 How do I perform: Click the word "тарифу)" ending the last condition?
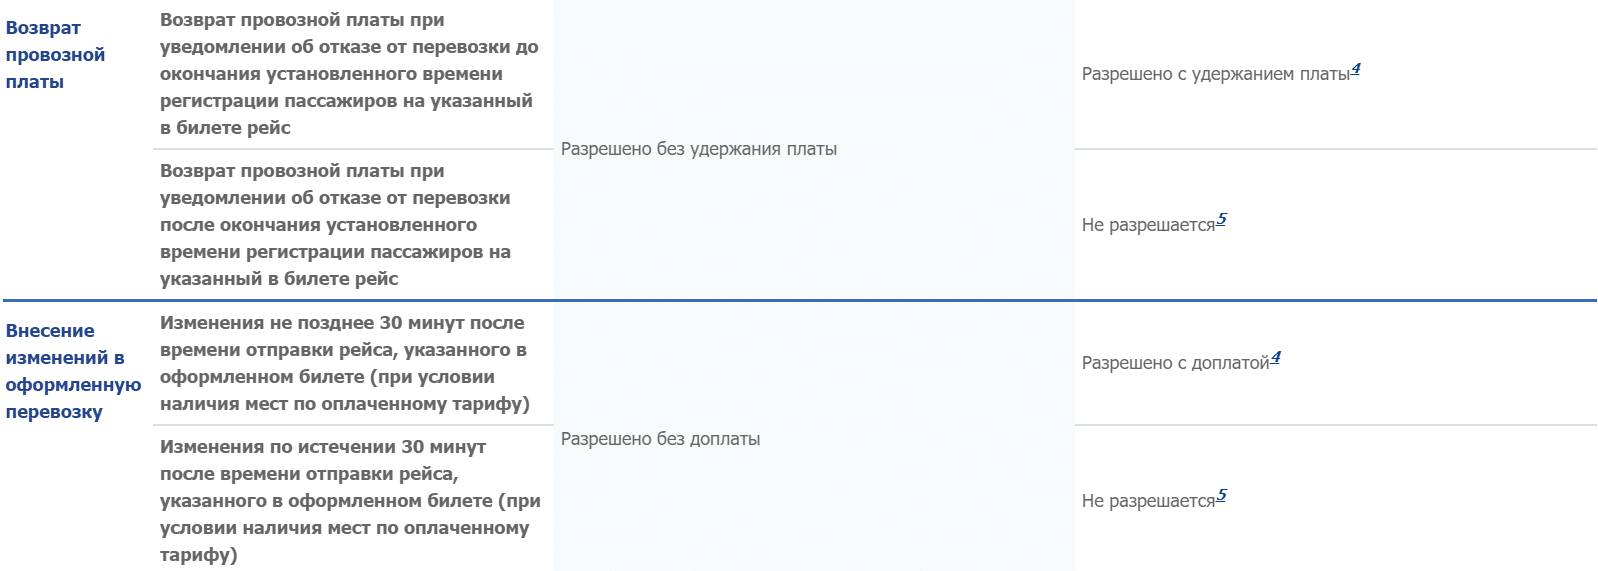[198, 555]
